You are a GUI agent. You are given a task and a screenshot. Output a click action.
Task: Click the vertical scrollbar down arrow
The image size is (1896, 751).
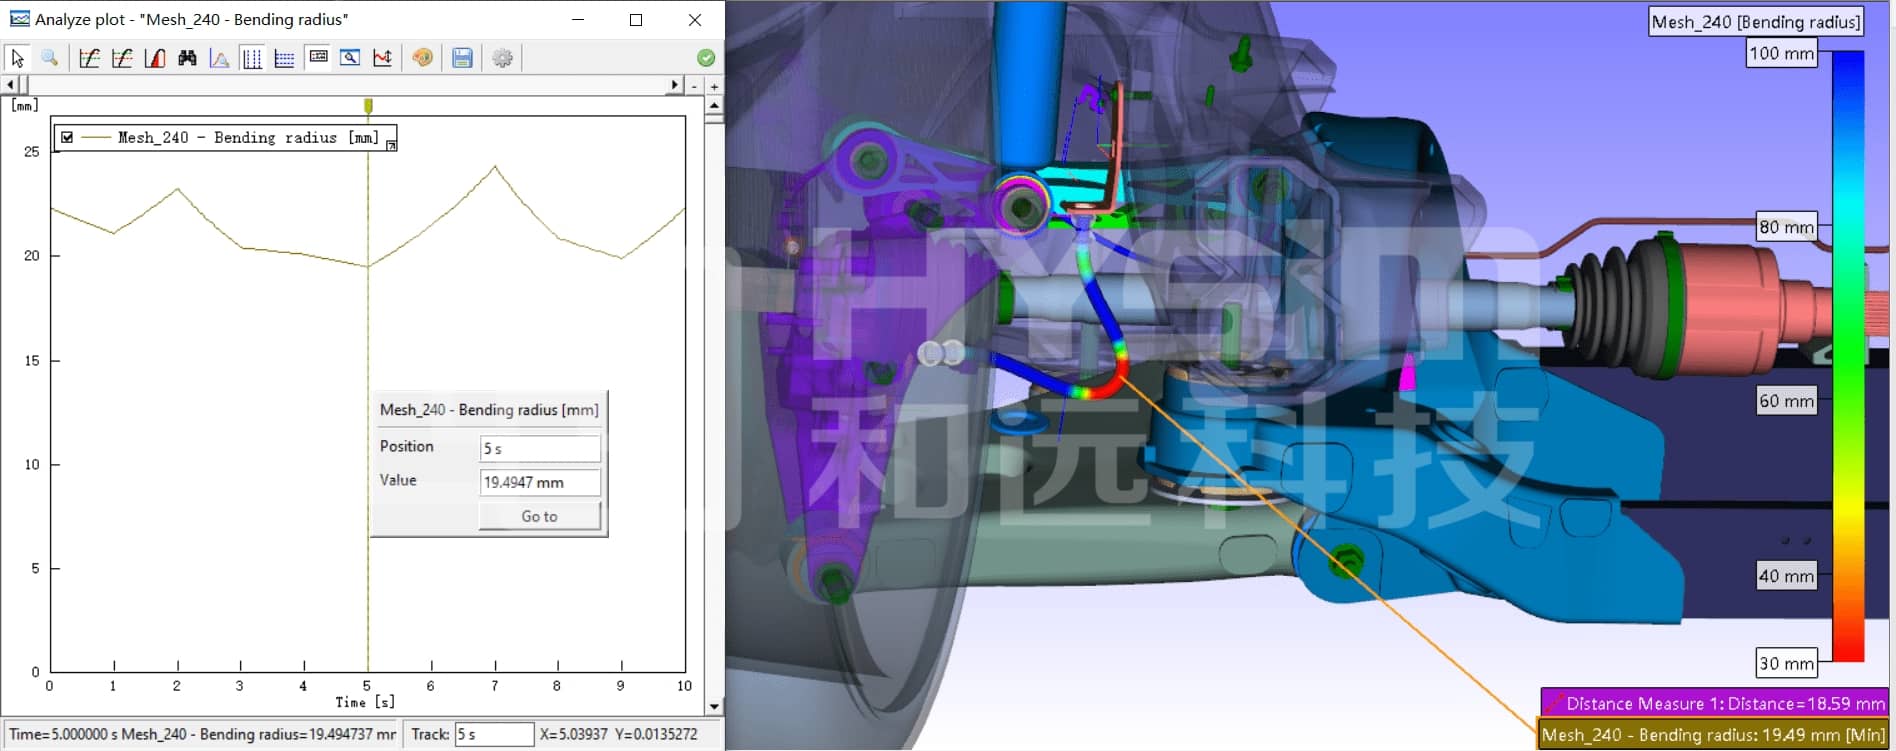714,706
